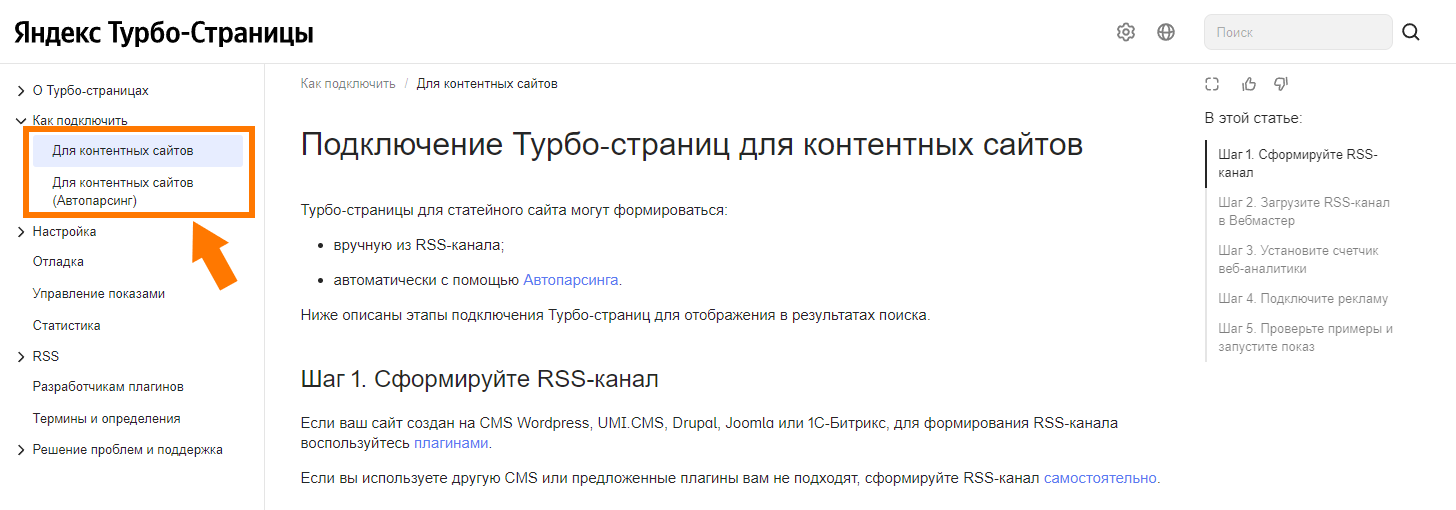
Task: Open Статистика page
Action: [x=66, y=326]
